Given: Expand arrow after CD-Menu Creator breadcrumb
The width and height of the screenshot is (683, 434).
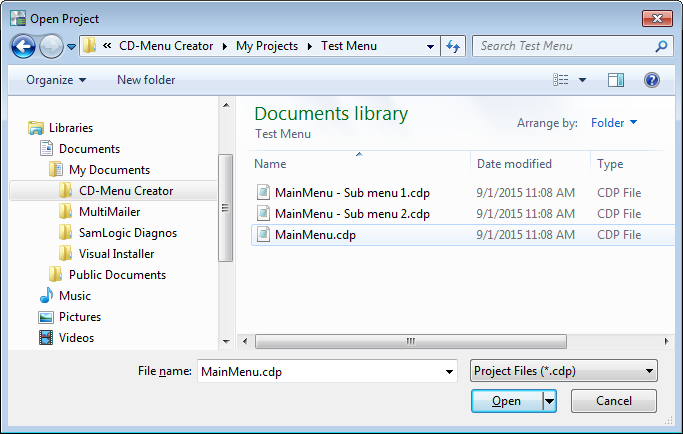Looking at the screenshot, I should 225,46.
